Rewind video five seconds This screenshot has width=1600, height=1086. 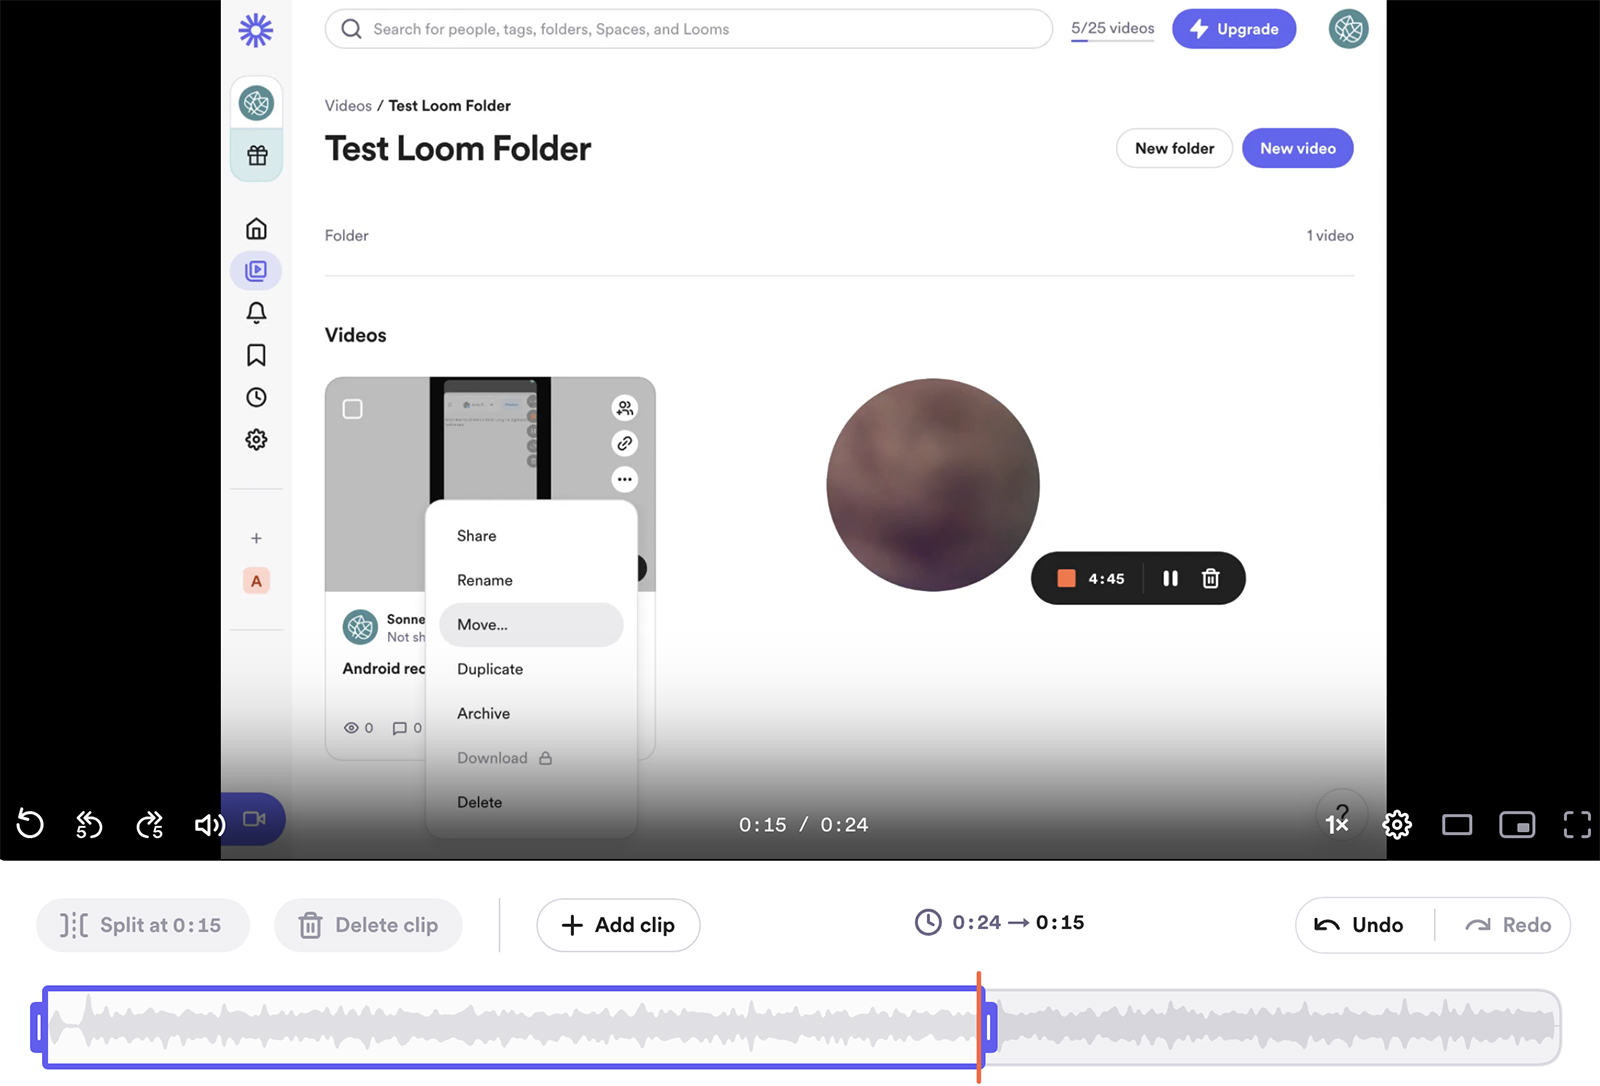[x=89, y=824]
